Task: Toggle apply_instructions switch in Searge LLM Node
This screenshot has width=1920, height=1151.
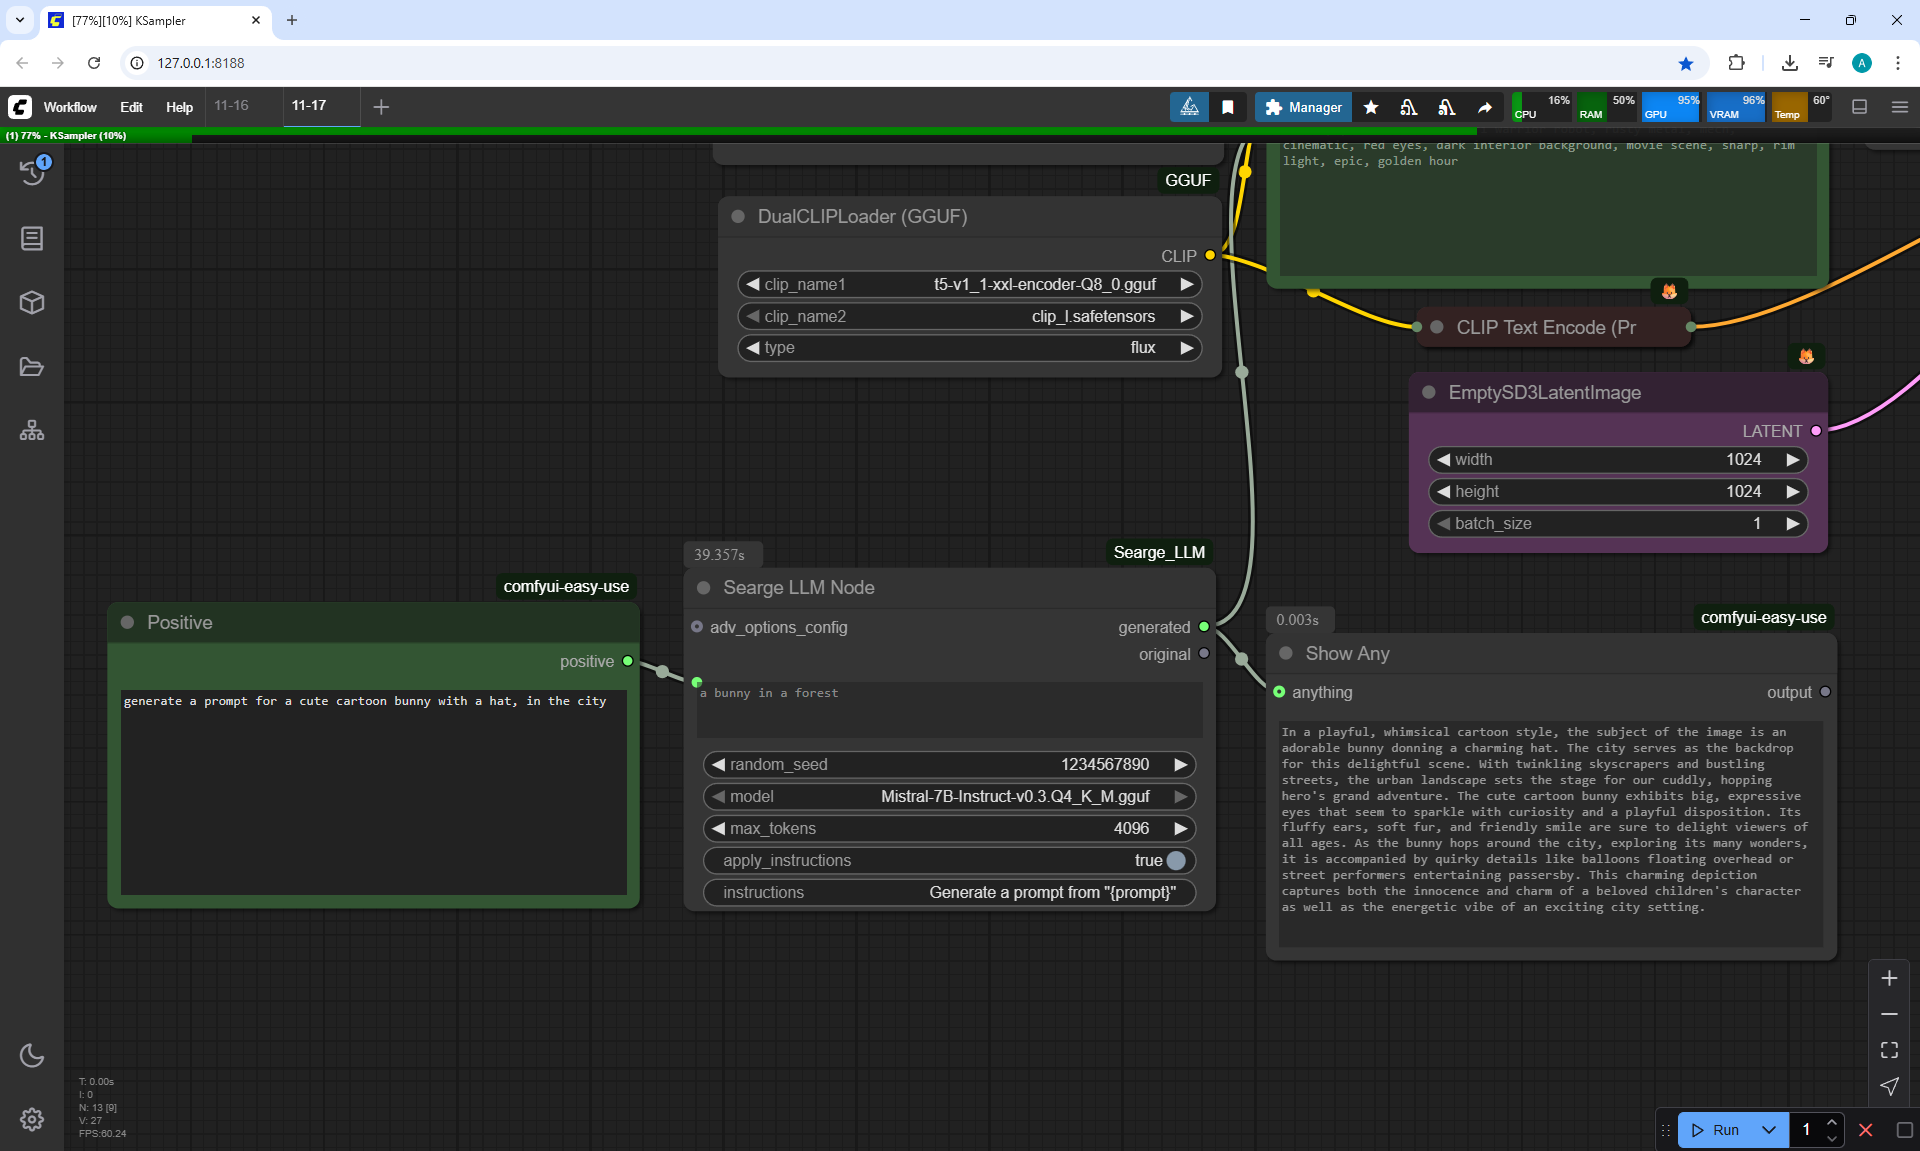Action: 1175,860
